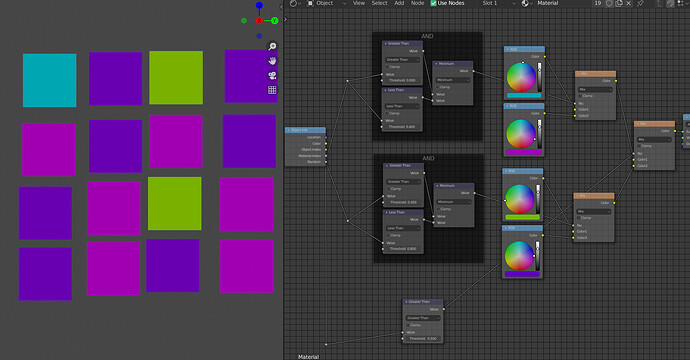The height and width of the screenshot is (360, 690).
Task: Click Threshold 0.800 field on second AND Less Than node
Action: click(404, 249)
